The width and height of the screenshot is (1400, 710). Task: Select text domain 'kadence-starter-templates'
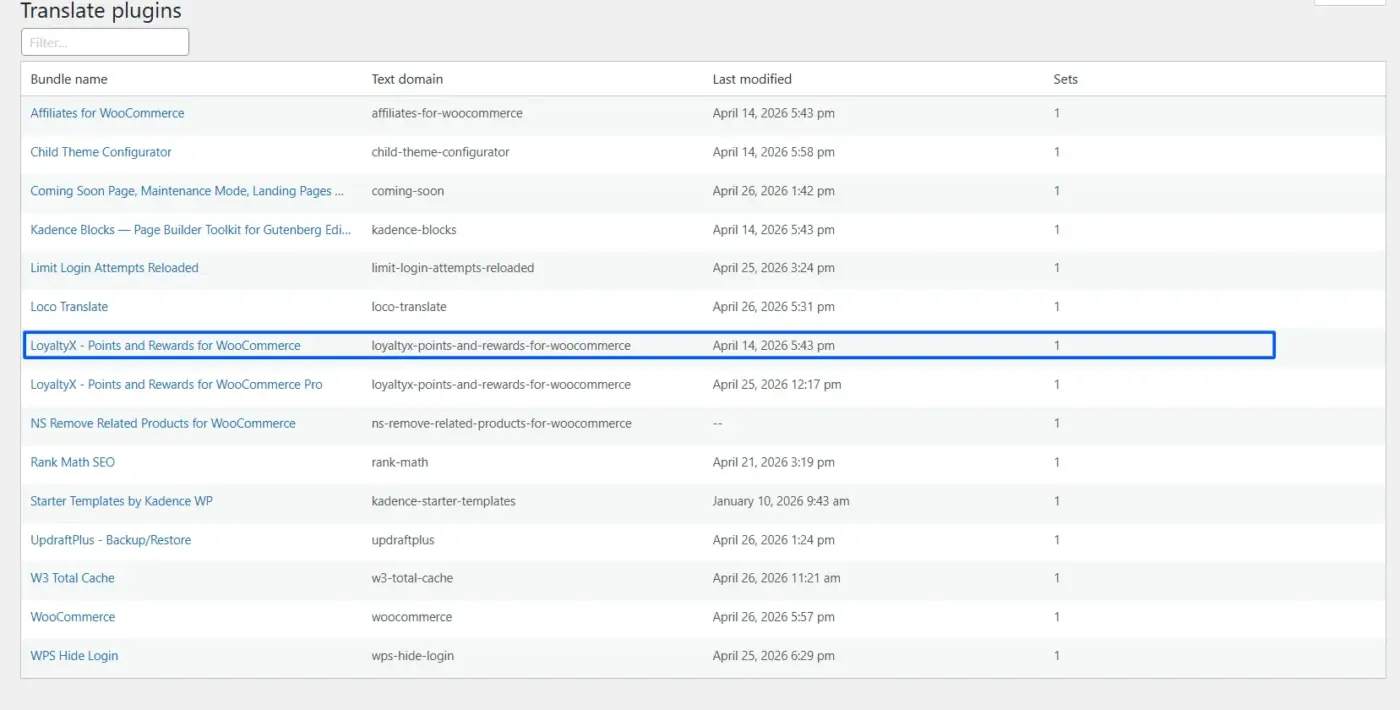click(443, 501)
